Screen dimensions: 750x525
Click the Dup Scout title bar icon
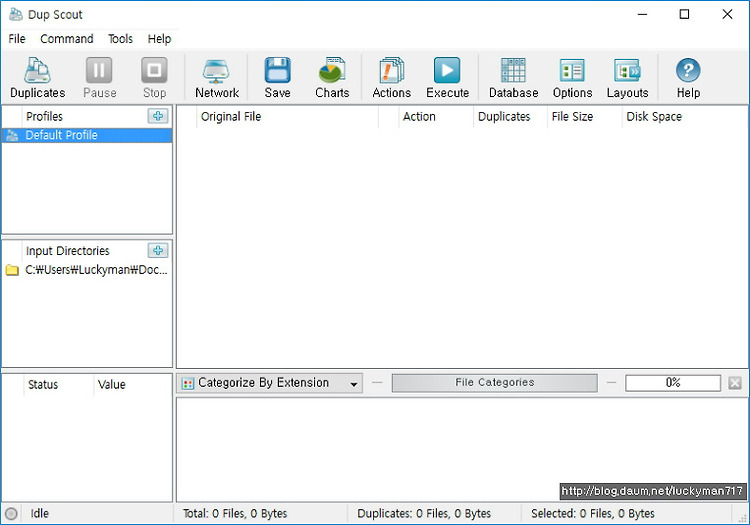(x=16, y=14)
